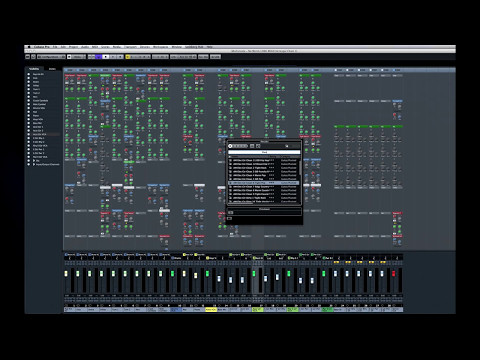Click the purple button in the toolbar
480x360 pixels.
pos(98,57)
